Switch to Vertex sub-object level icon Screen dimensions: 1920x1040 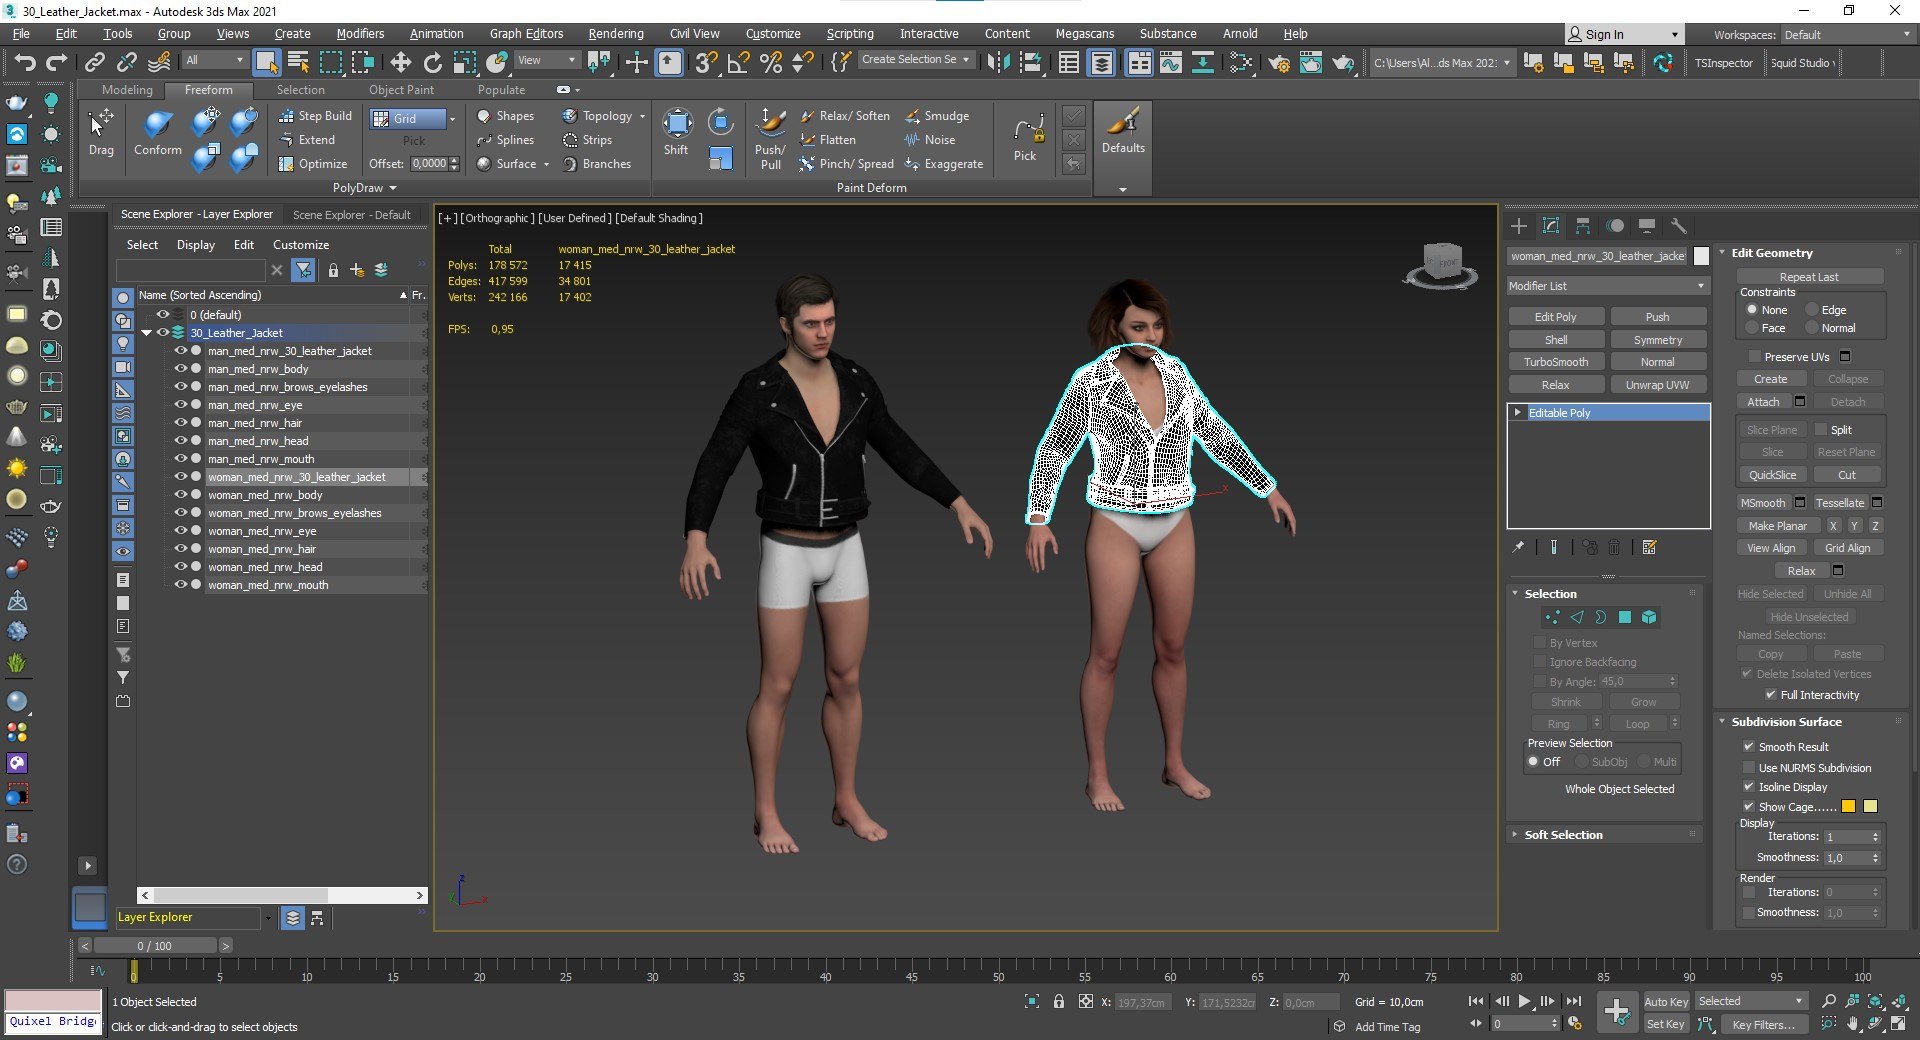point(1552,617)
